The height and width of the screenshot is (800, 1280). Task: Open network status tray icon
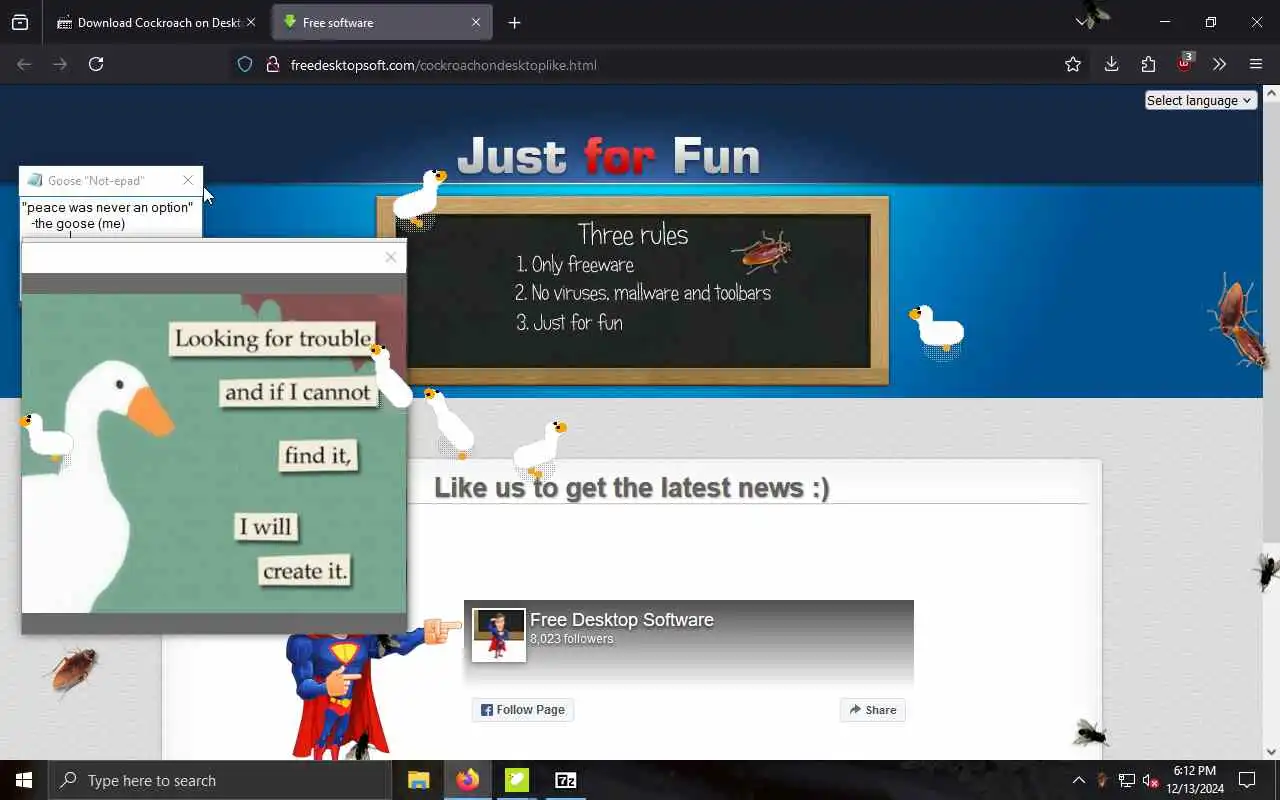click(x=1127, y=780)
